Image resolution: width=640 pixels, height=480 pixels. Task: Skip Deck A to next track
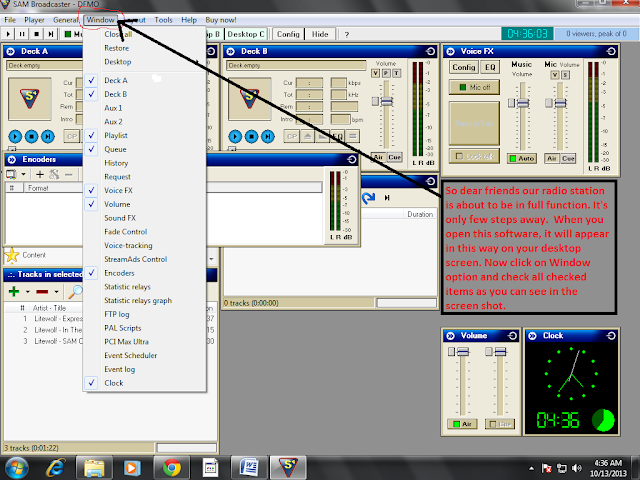point(48,136)
